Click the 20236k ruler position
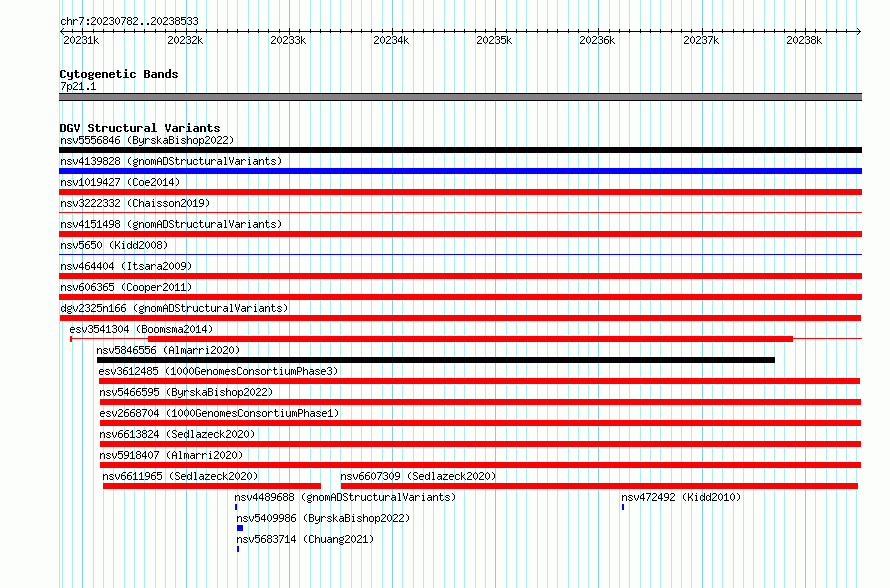 [597, 40]
